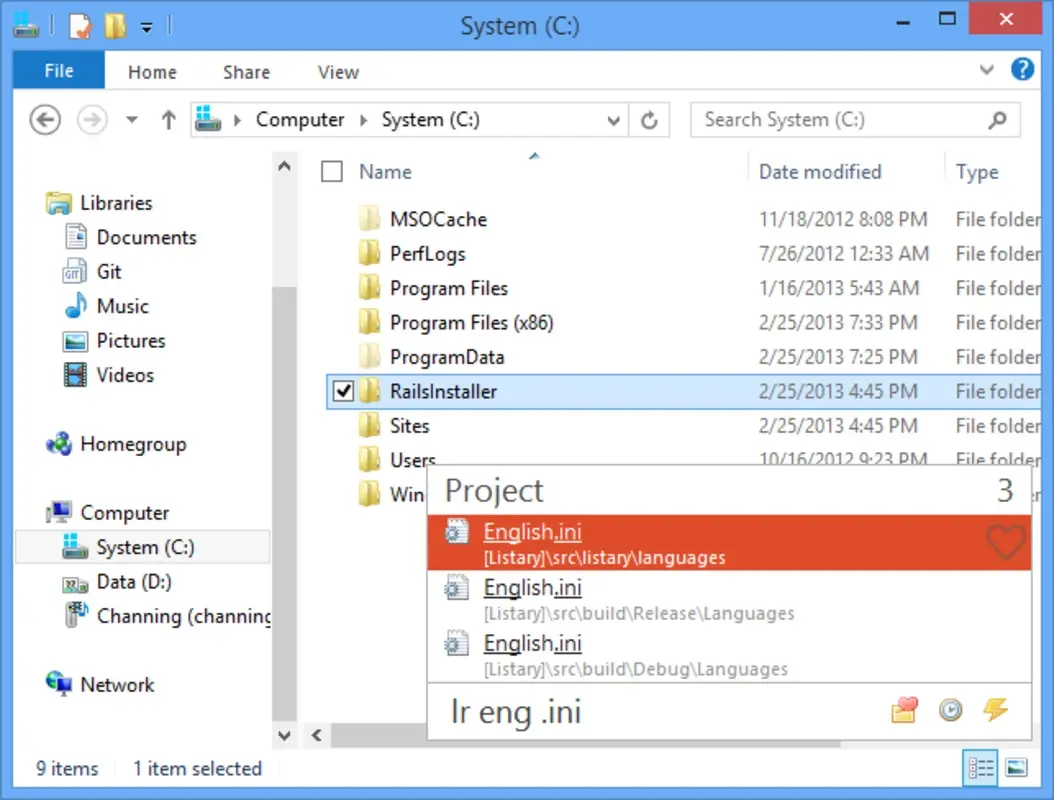Click Name column sort arrow to reverse order
The height and width of the screenshot is (800, 1054).
[533, 156]
